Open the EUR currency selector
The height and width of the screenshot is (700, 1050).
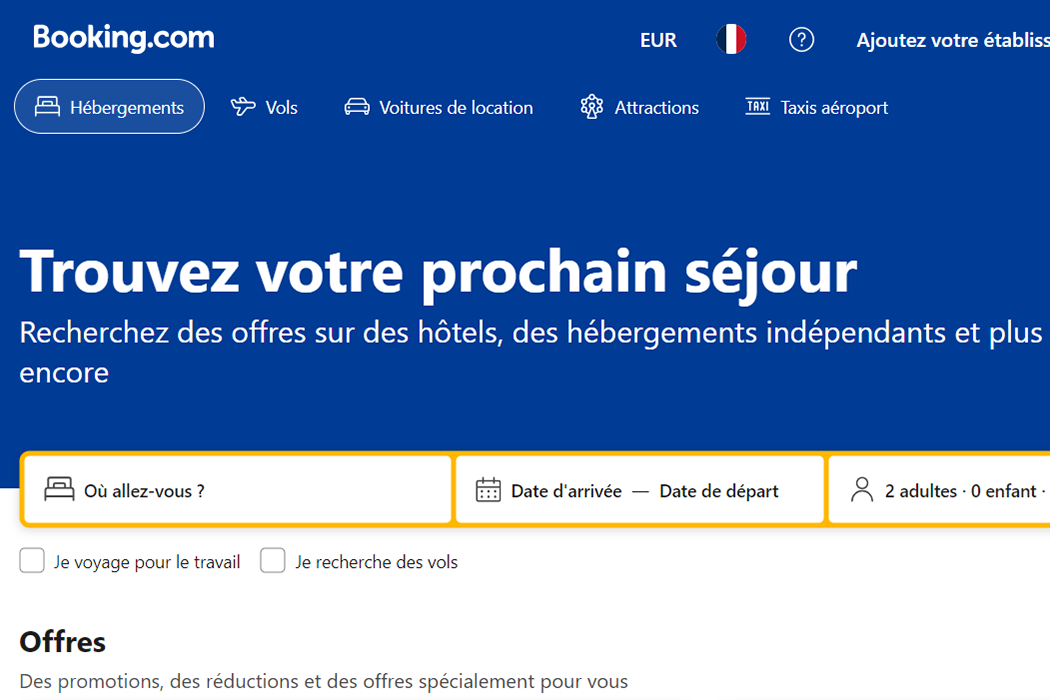658,40
